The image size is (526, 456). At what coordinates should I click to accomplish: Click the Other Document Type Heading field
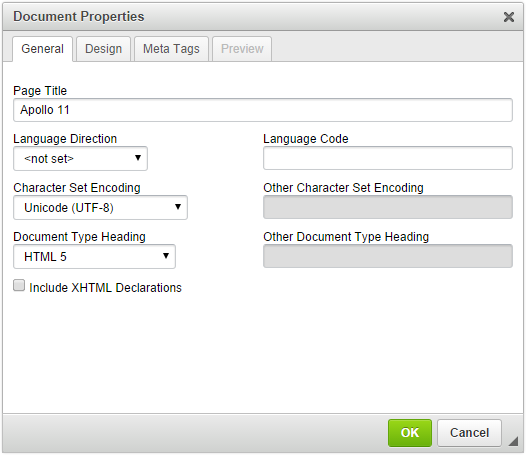pos(388,256)
